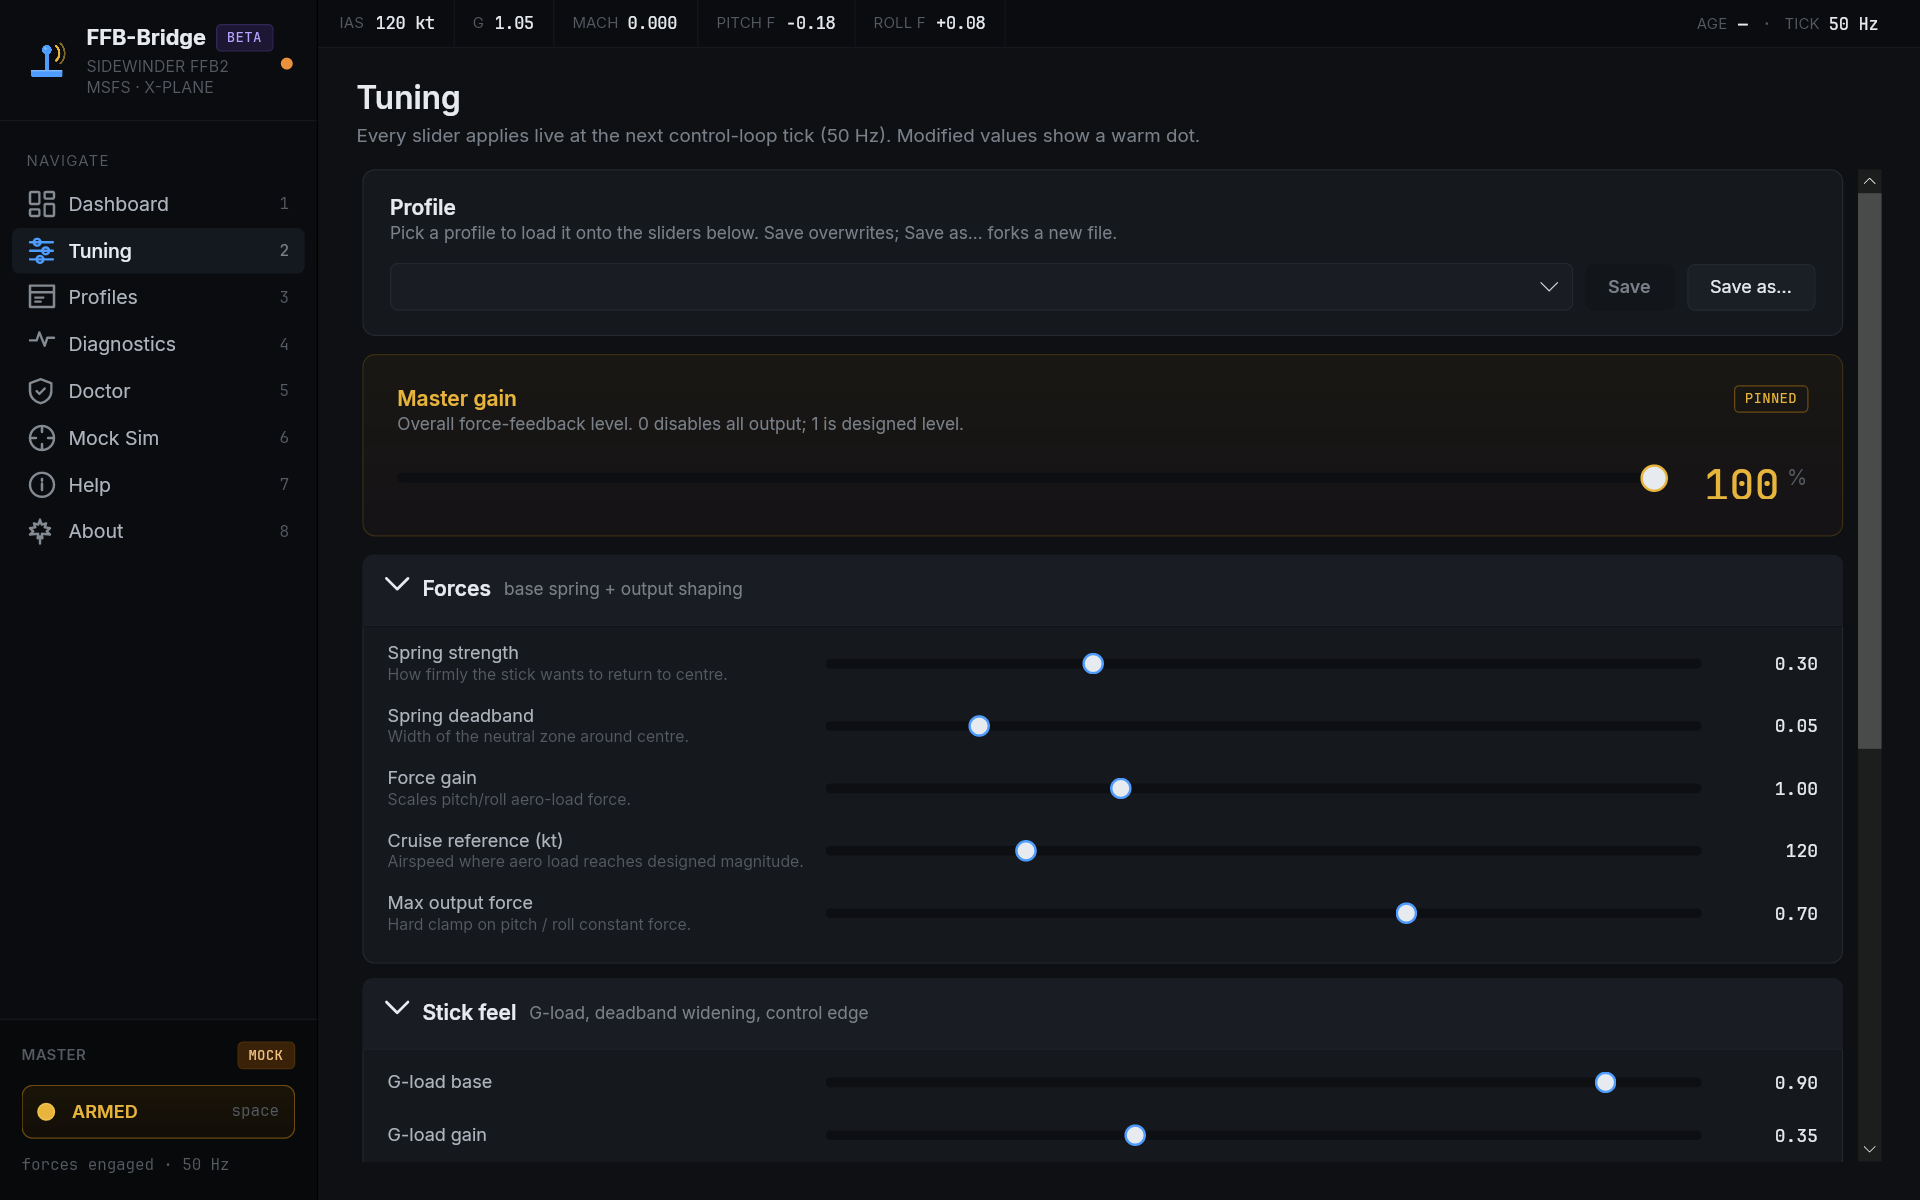Click the About gear icon
The height and width of the screenshot is (1200, 1920).
click(x=41, y=531)
